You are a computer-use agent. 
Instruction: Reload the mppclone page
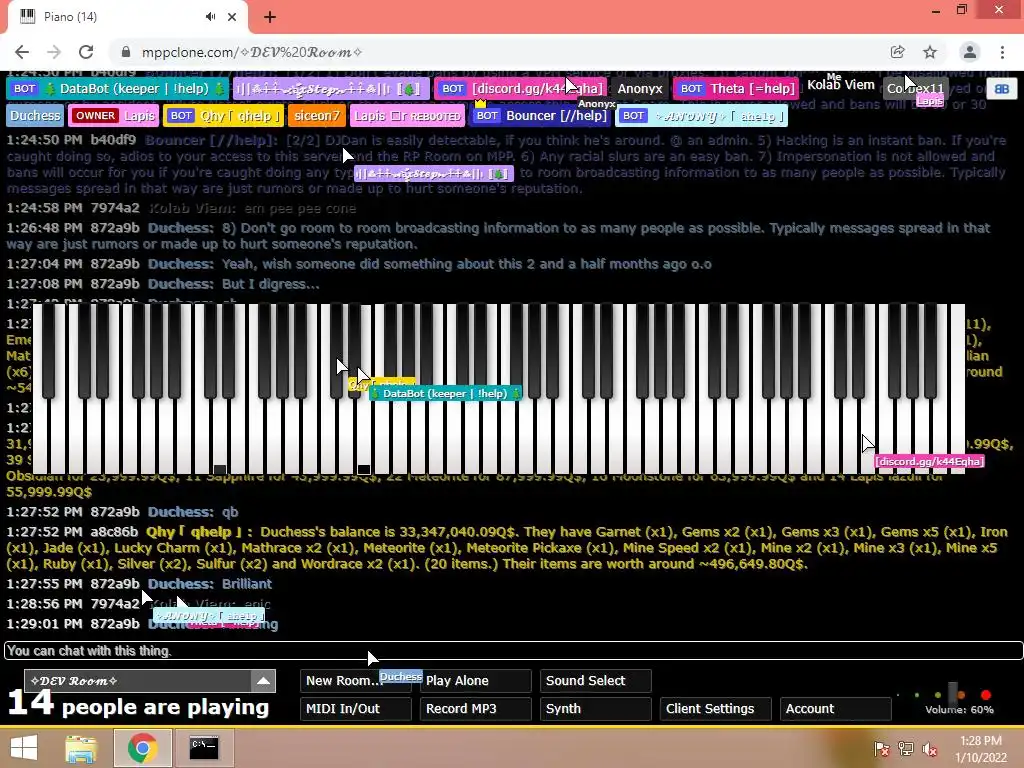86,52
